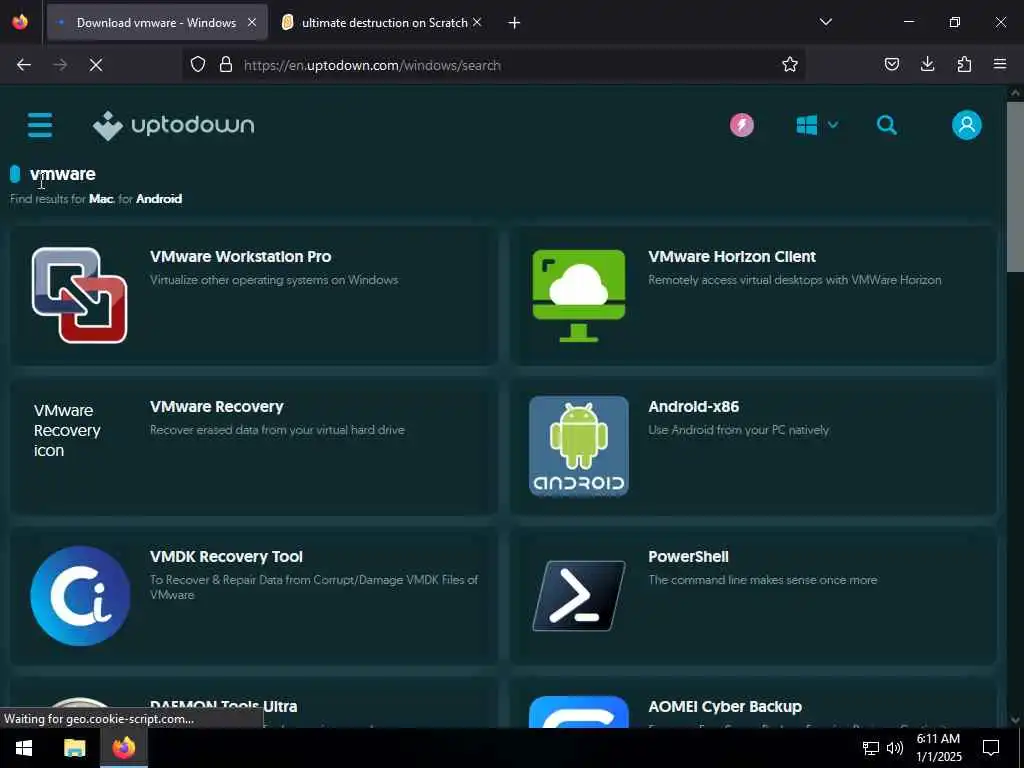
Task: Open the Firefox downloads panel
Action: 927,65
